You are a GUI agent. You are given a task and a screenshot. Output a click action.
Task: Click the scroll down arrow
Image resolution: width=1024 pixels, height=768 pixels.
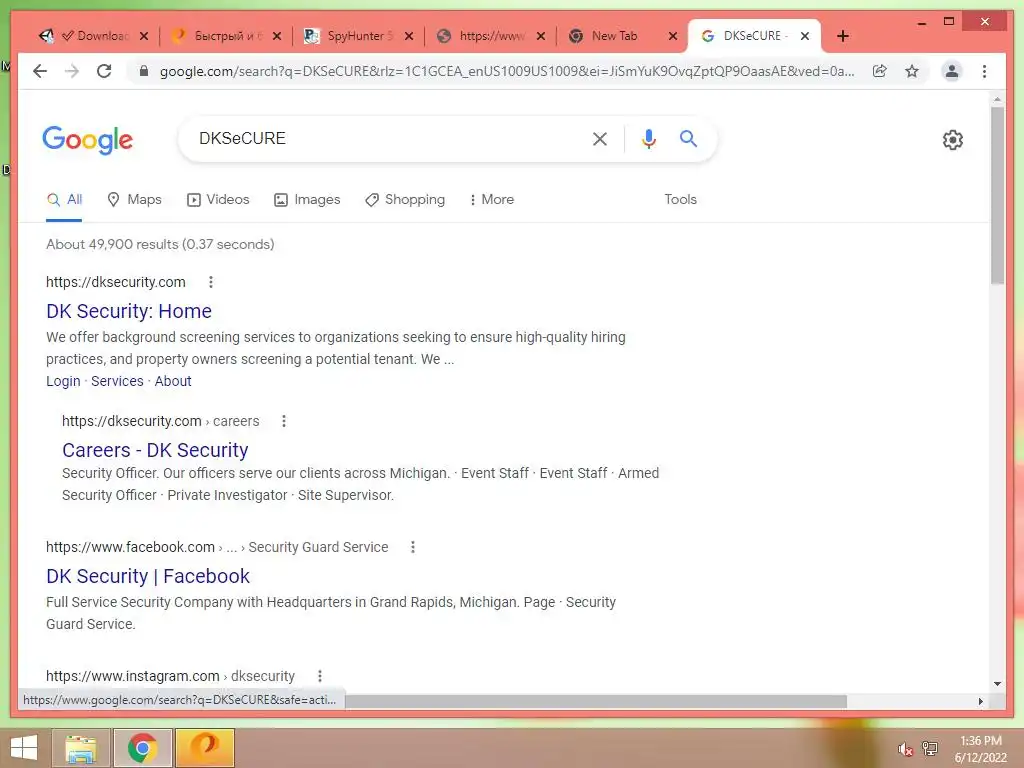(x=997, y=684)
